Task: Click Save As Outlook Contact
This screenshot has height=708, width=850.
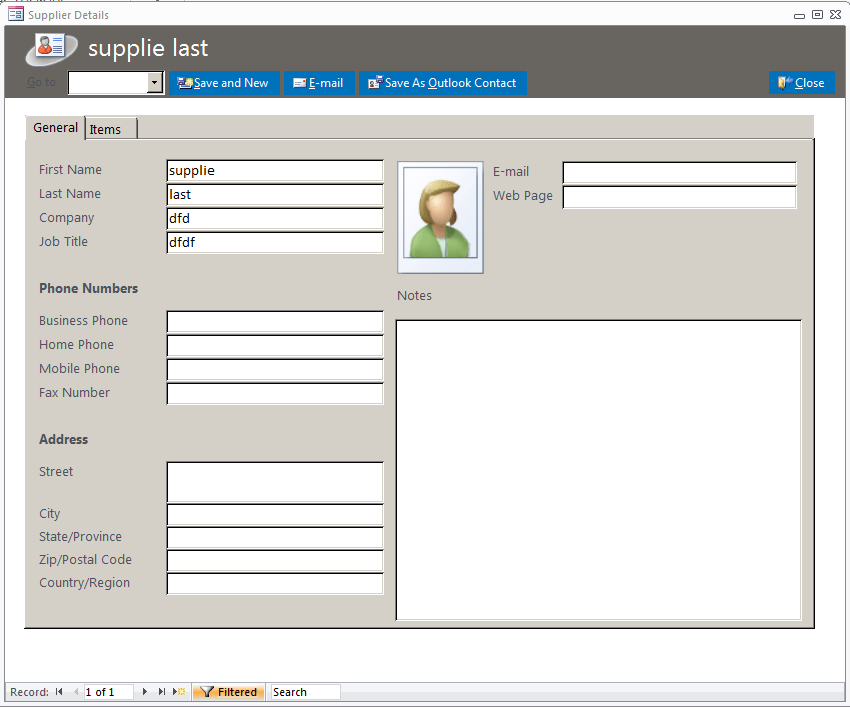Action: tap(443, 83)
